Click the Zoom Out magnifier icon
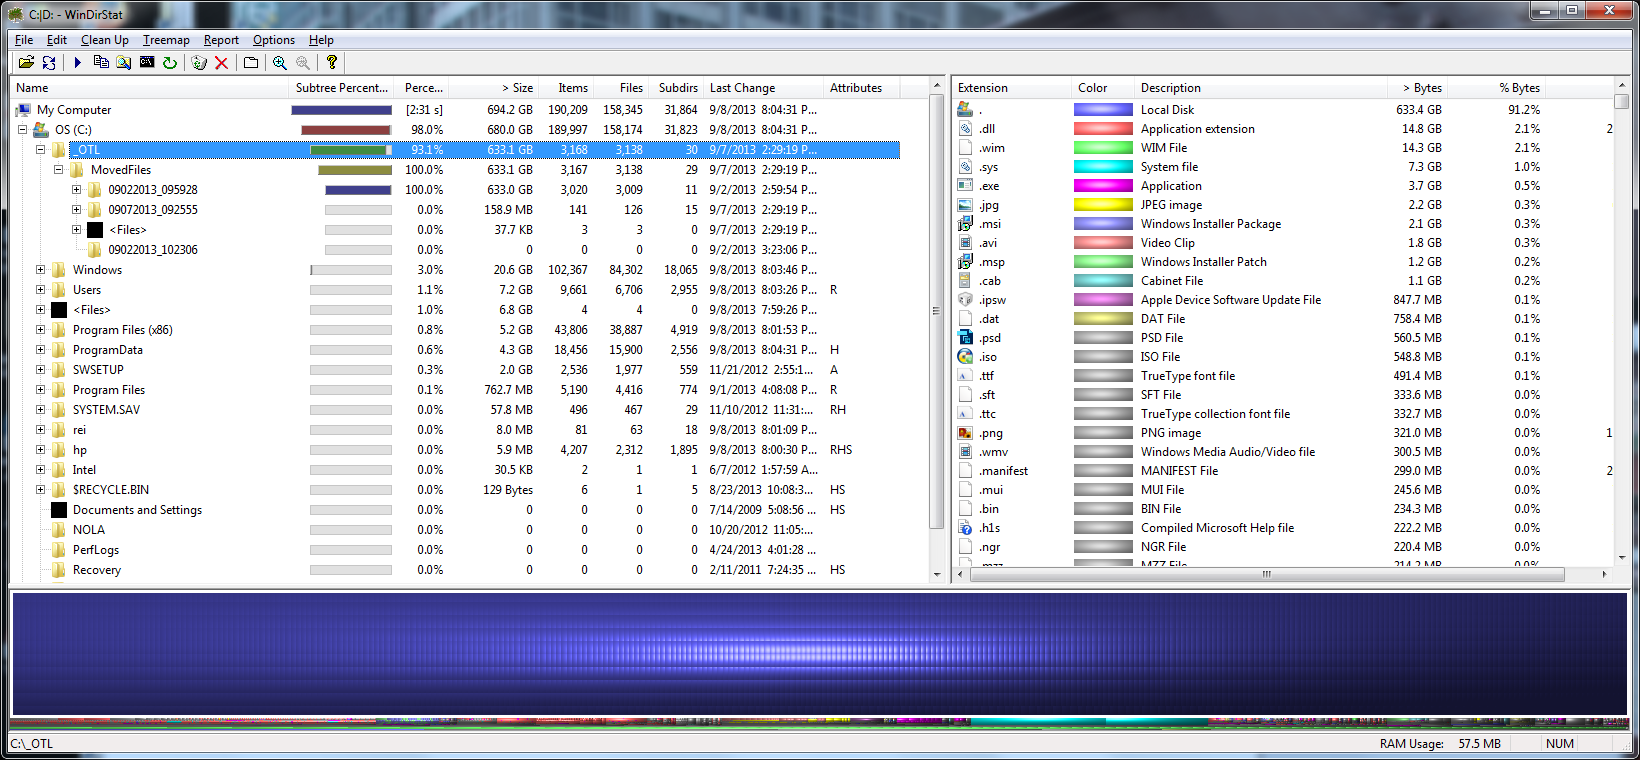 (x=303, y=62)
